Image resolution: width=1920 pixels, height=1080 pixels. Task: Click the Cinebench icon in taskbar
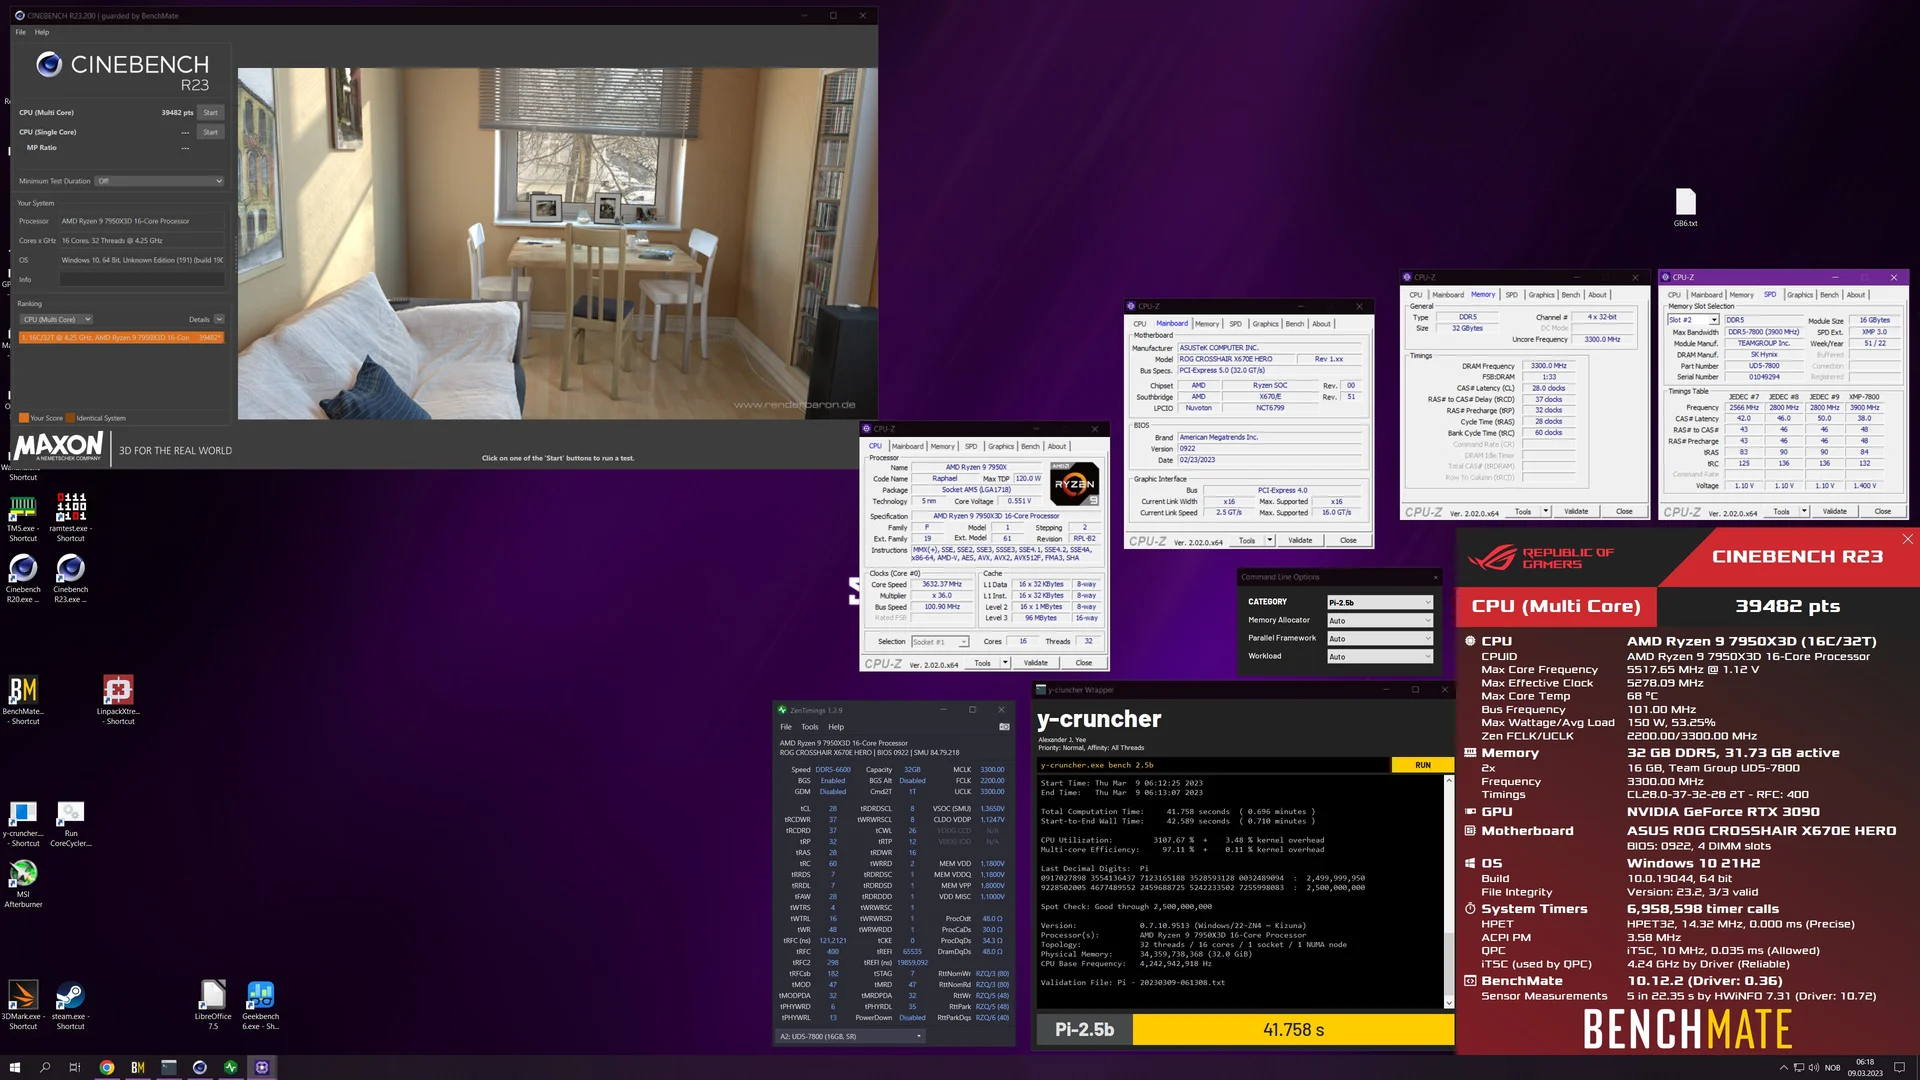pyautogui.click(x=200, y=1067)
